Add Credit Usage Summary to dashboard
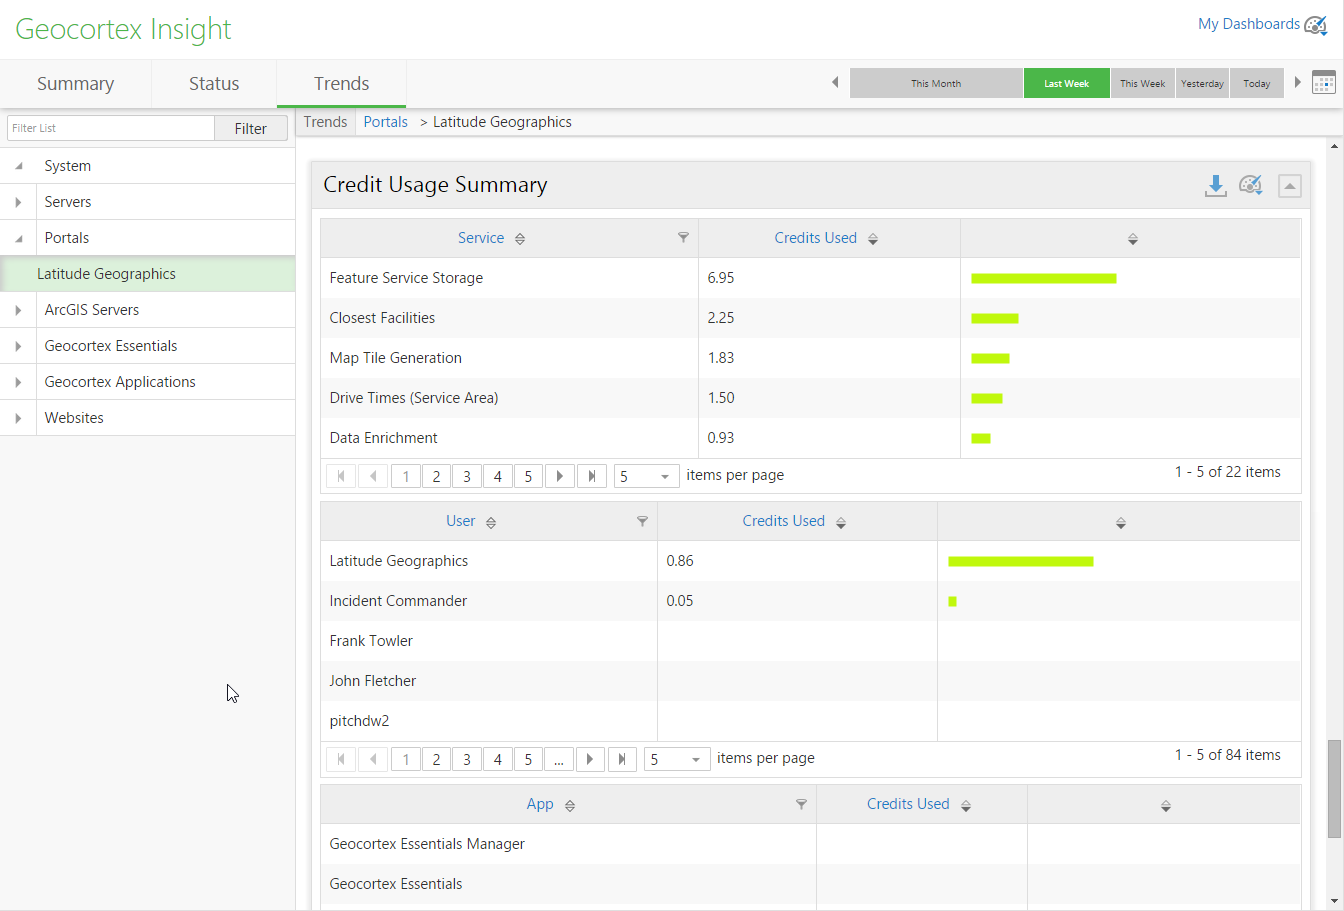The width and height of the screenshot is (1344, 911). (x=1250, y=185)
